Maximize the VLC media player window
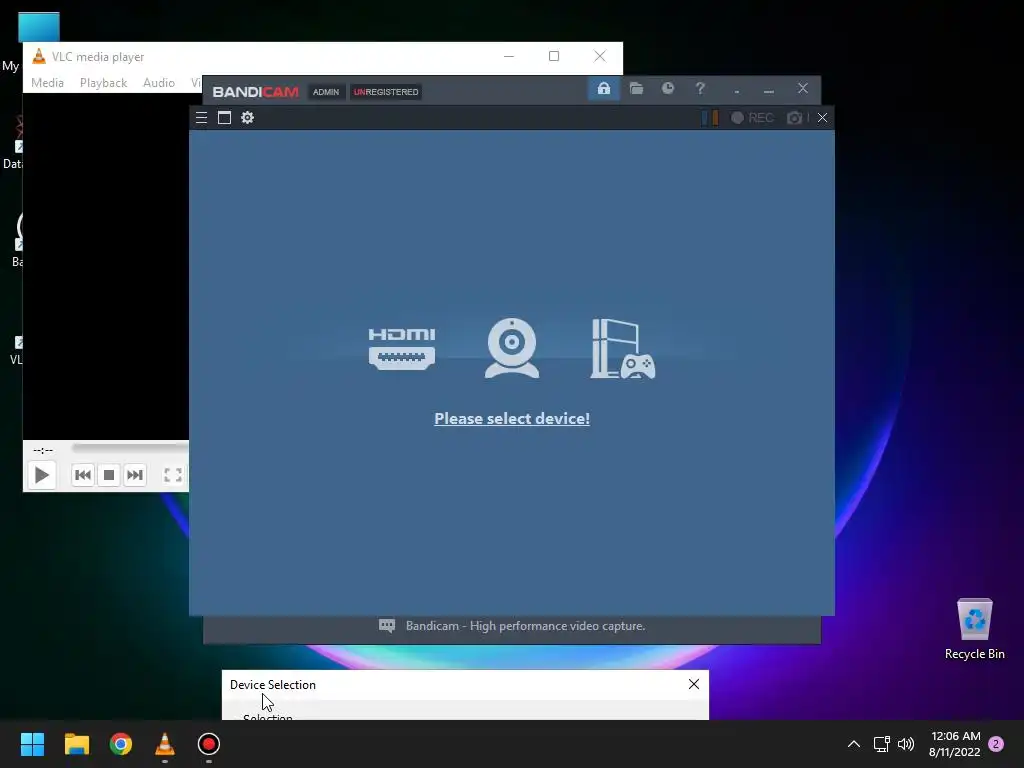Image resolution: width=1024 pixels, height=768 pixels. pos(554,56)
